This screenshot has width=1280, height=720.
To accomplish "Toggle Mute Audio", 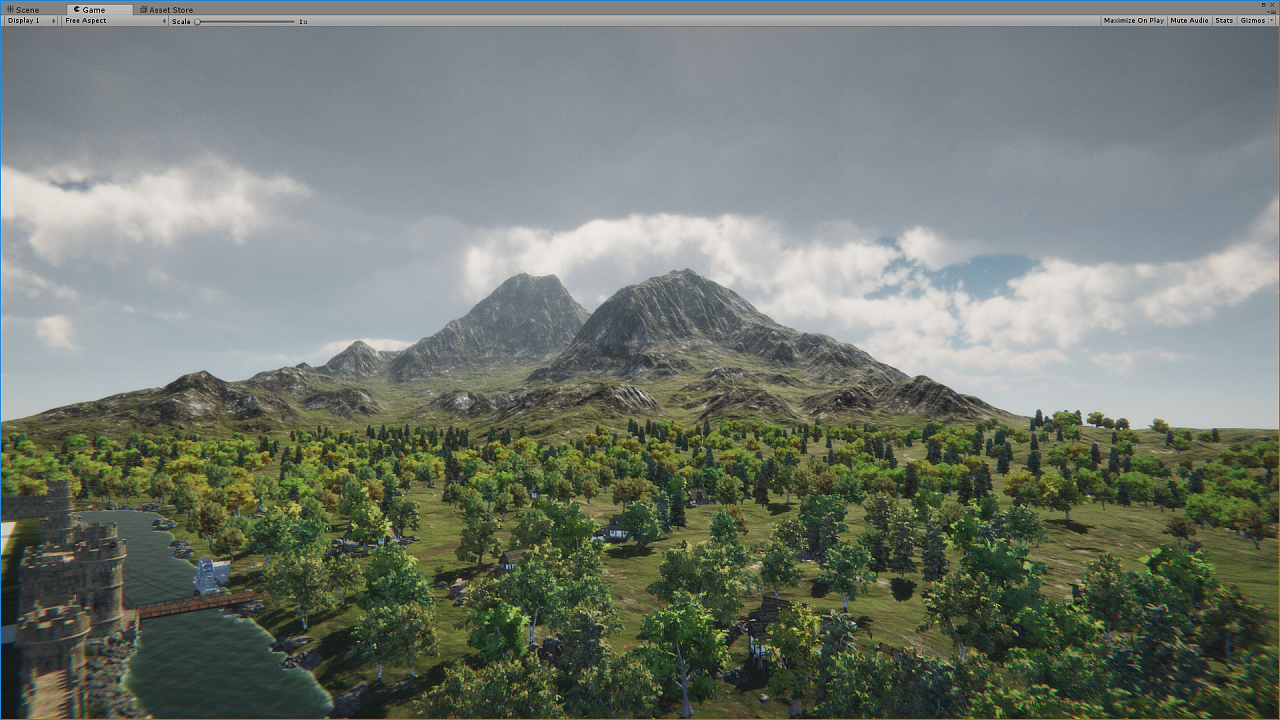I will (x=1189, y=21).
